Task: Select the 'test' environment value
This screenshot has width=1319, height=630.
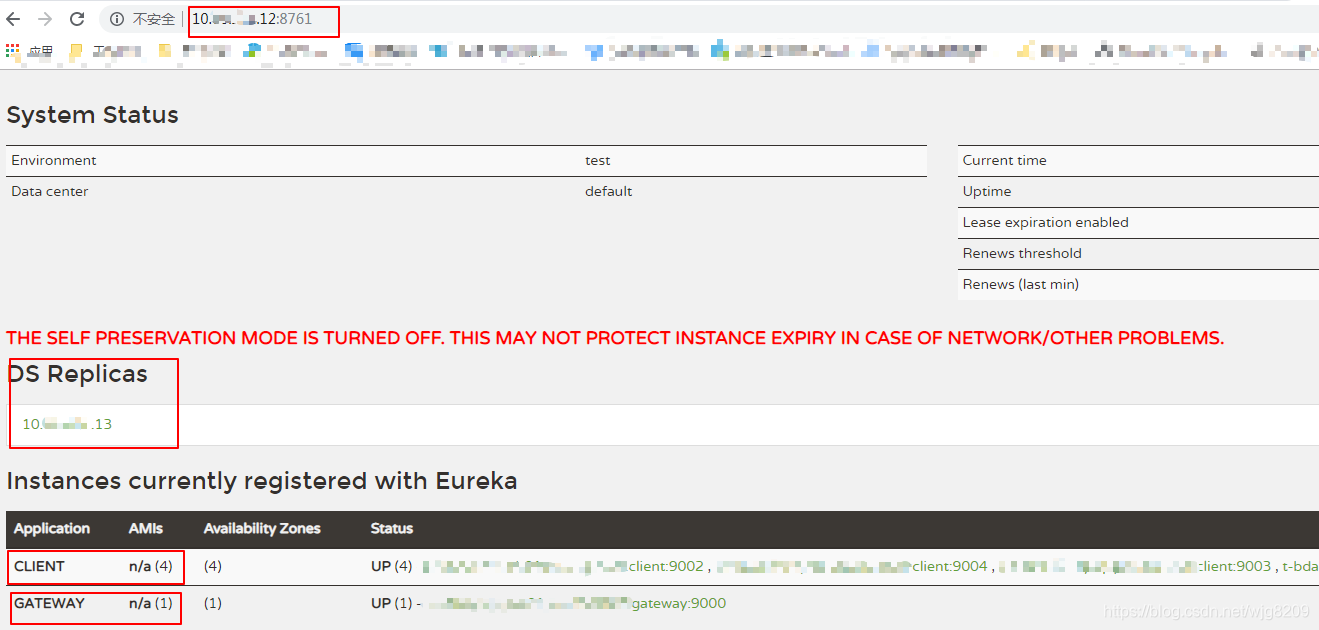Action: [598, 160]
